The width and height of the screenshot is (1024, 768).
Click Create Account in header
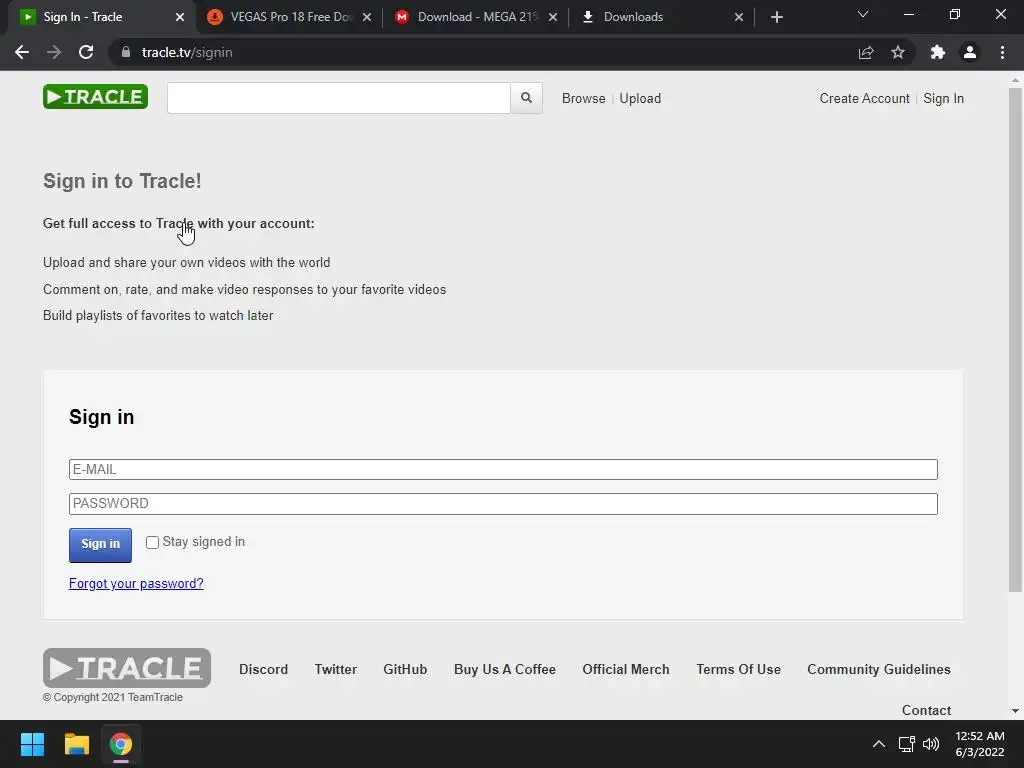pyautogui.click(x=864, y=98)
